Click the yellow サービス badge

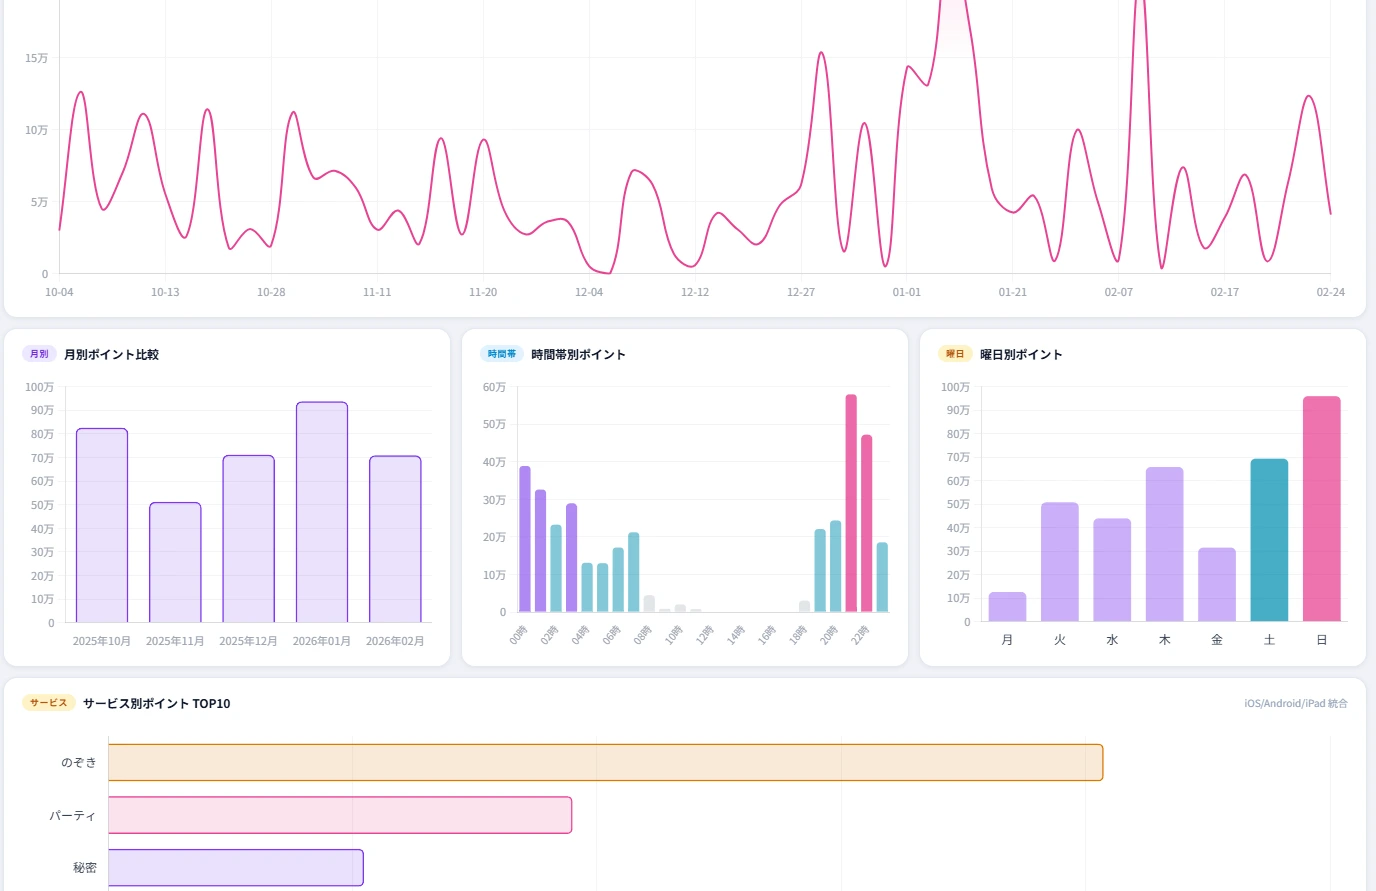[48, 703]
